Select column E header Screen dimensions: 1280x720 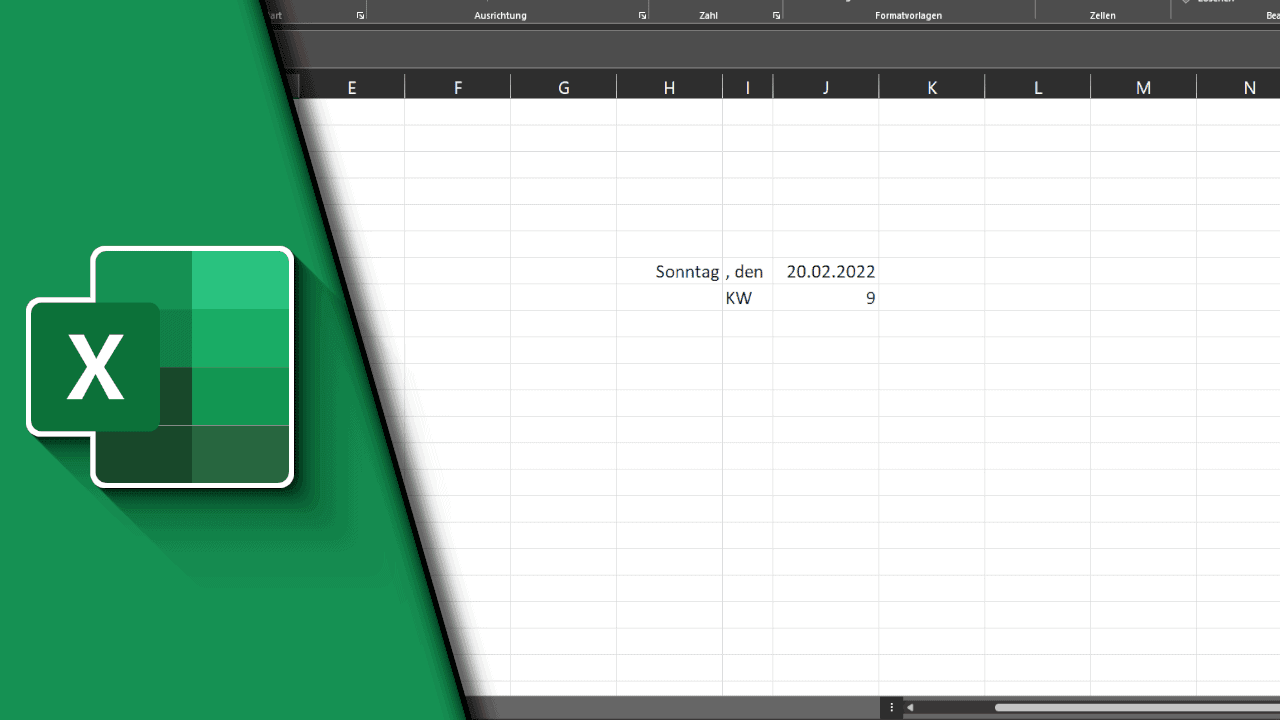pyautogui.click(x=352, y=88)
